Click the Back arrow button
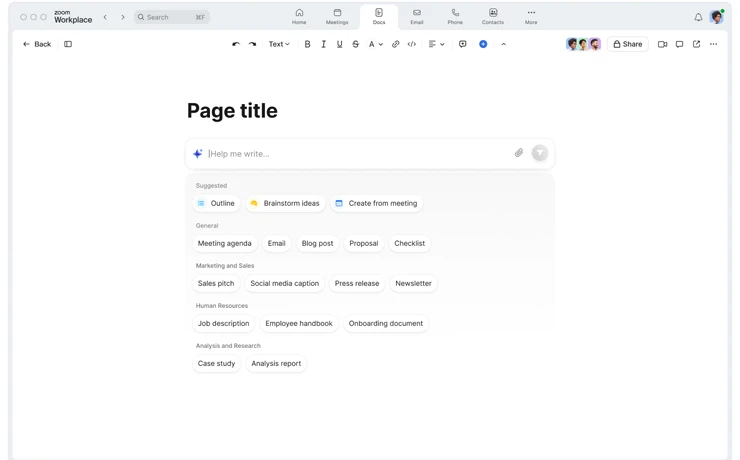 [x=36, y=44]
